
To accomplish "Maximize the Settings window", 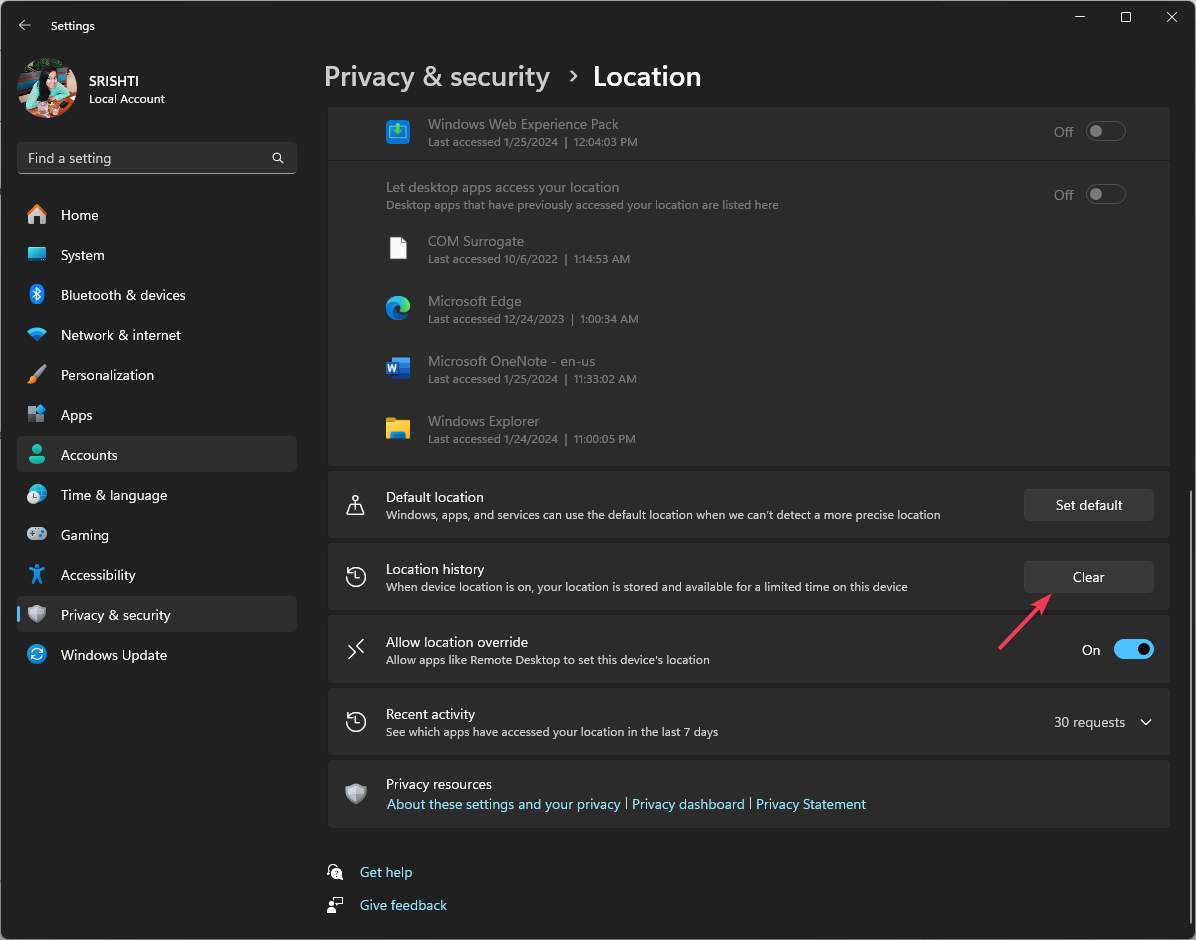I will pyautogui.click(x=1126, y=18).
